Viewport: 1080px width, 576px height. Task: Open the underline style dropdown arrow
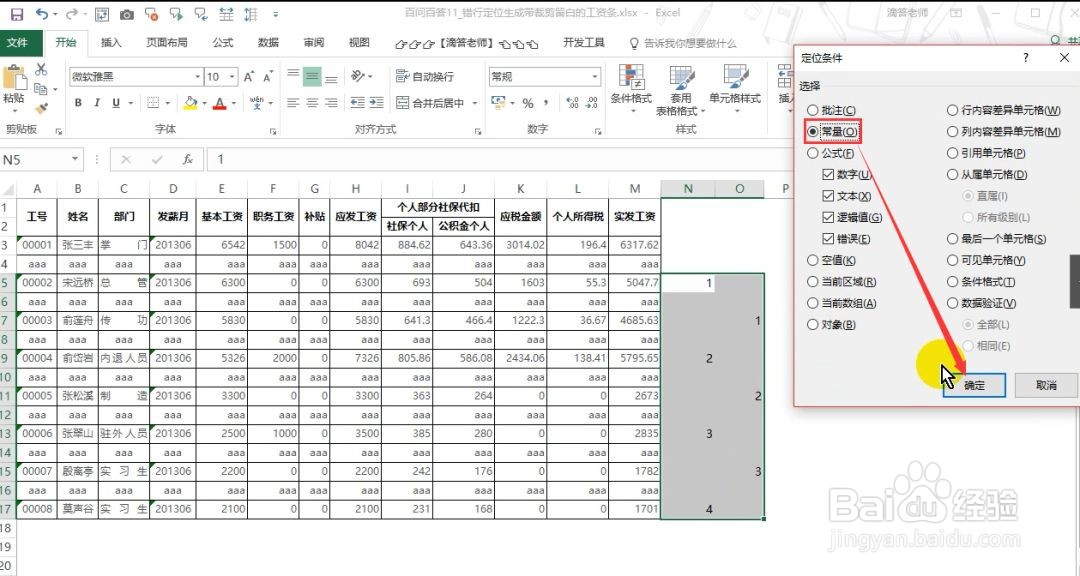129,103
